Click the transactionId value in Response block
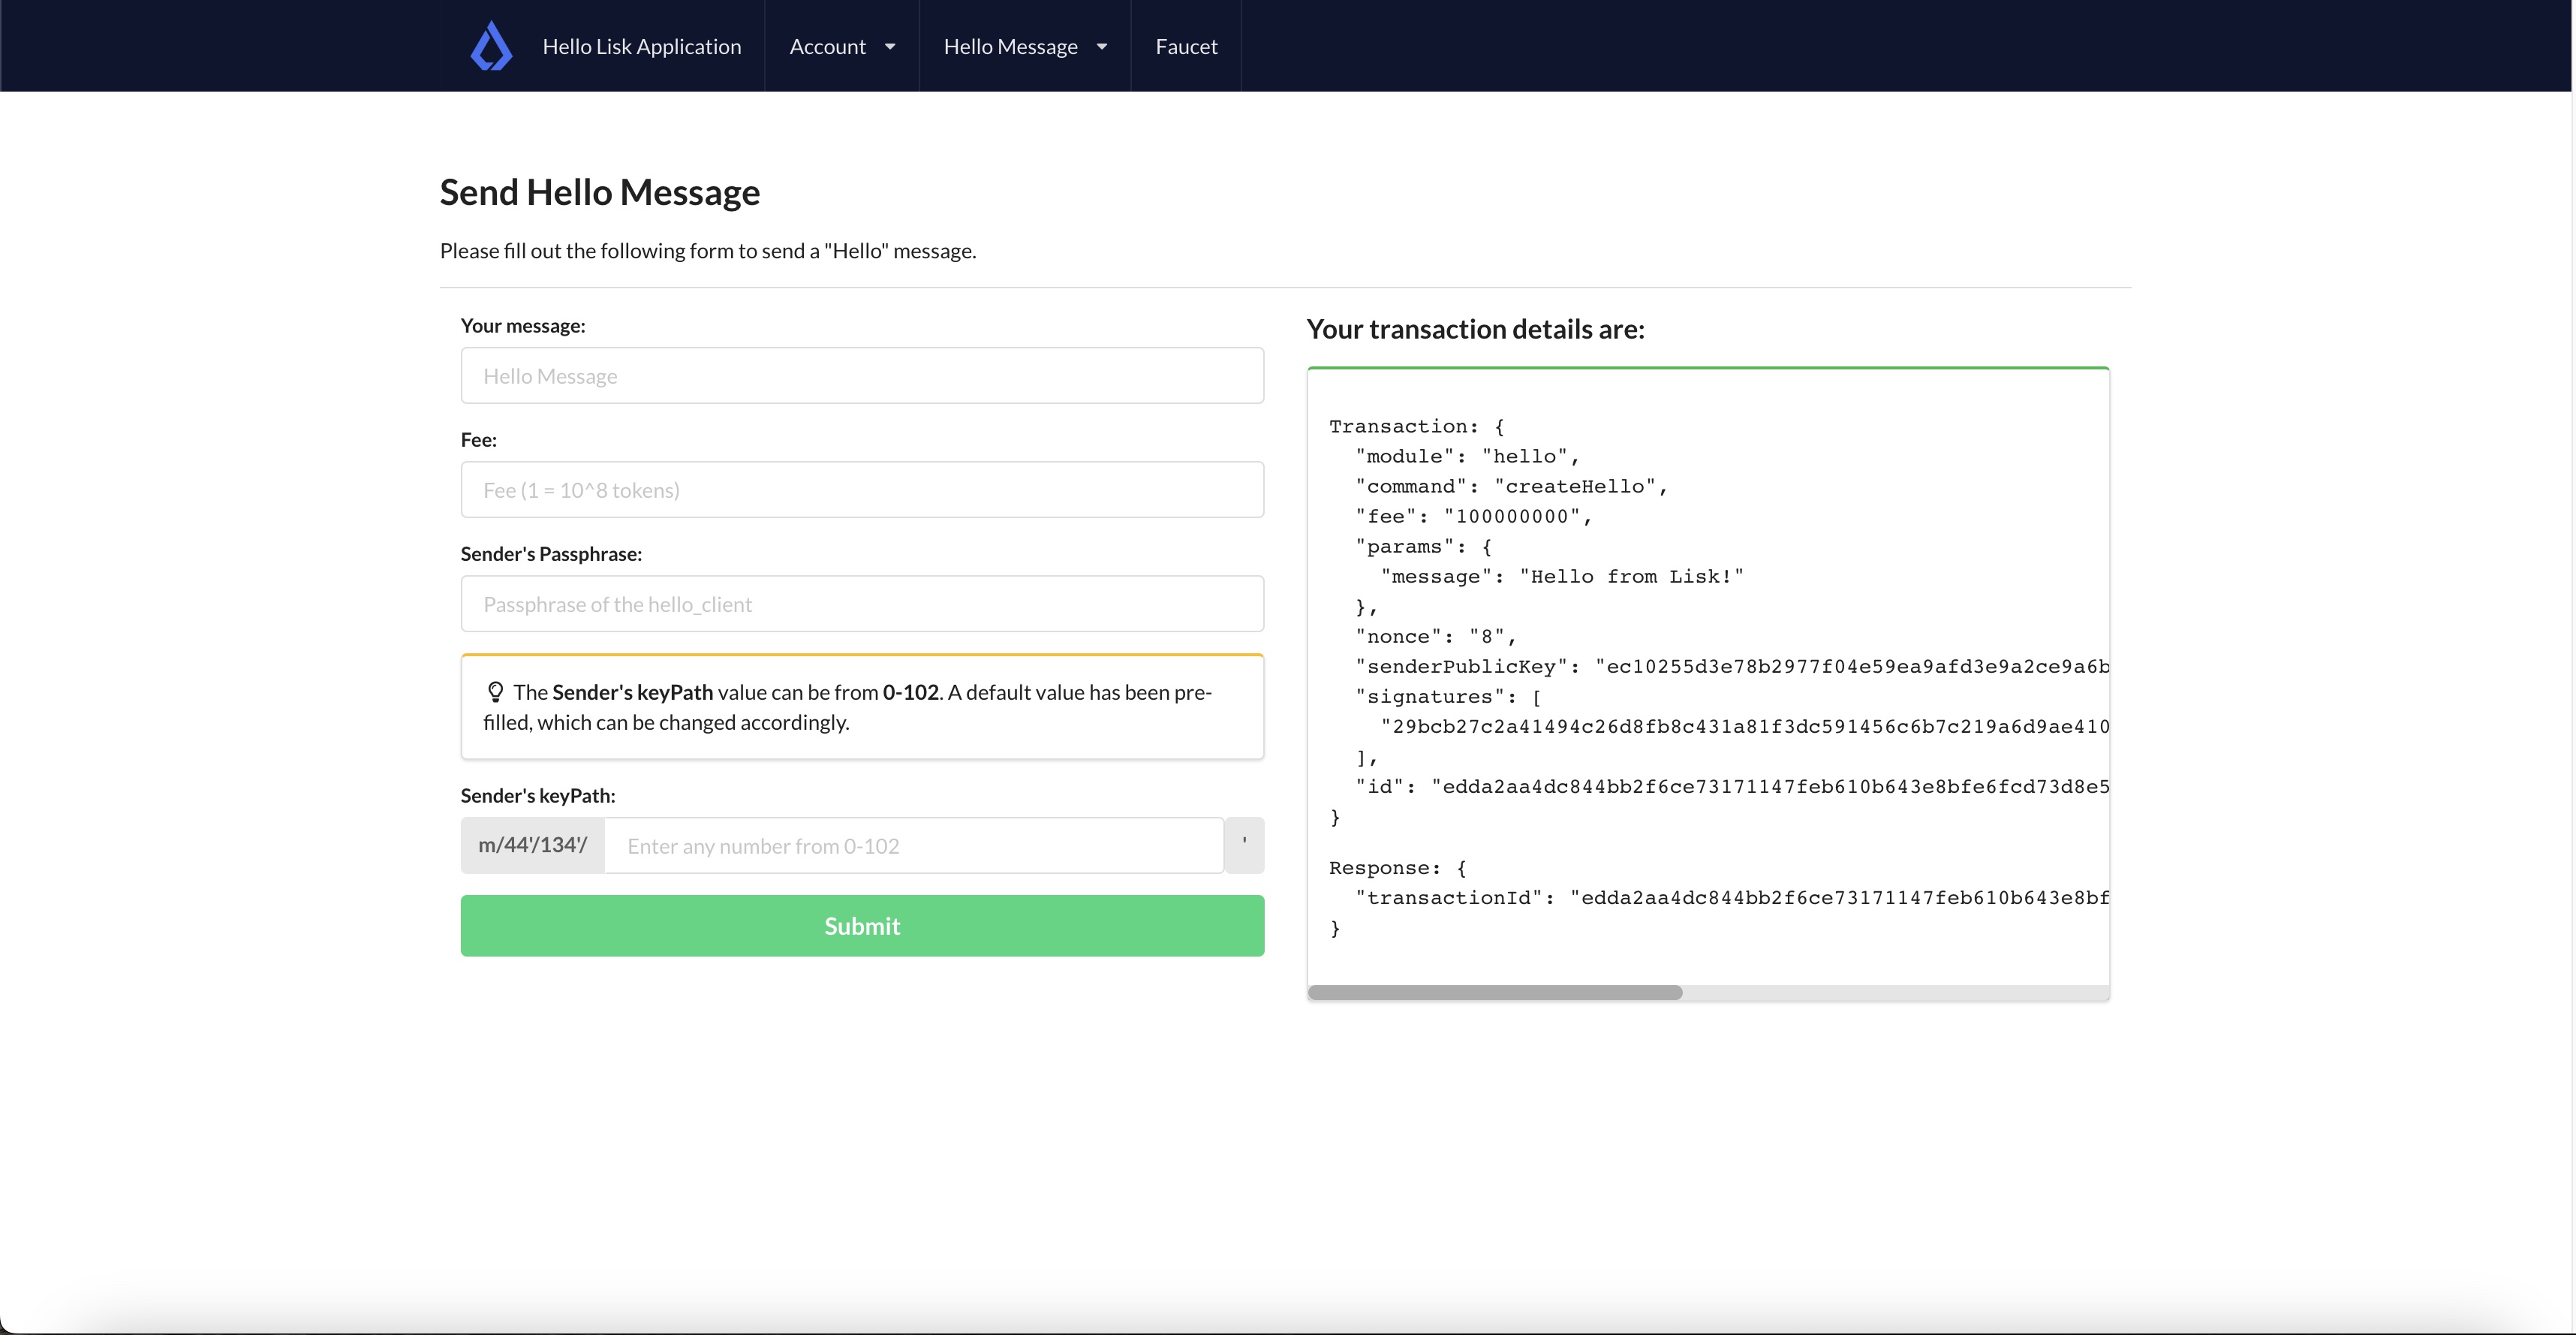The width and height of the screenshot is (2576, 1335). pyautogui.click(x=1838, y=898)
